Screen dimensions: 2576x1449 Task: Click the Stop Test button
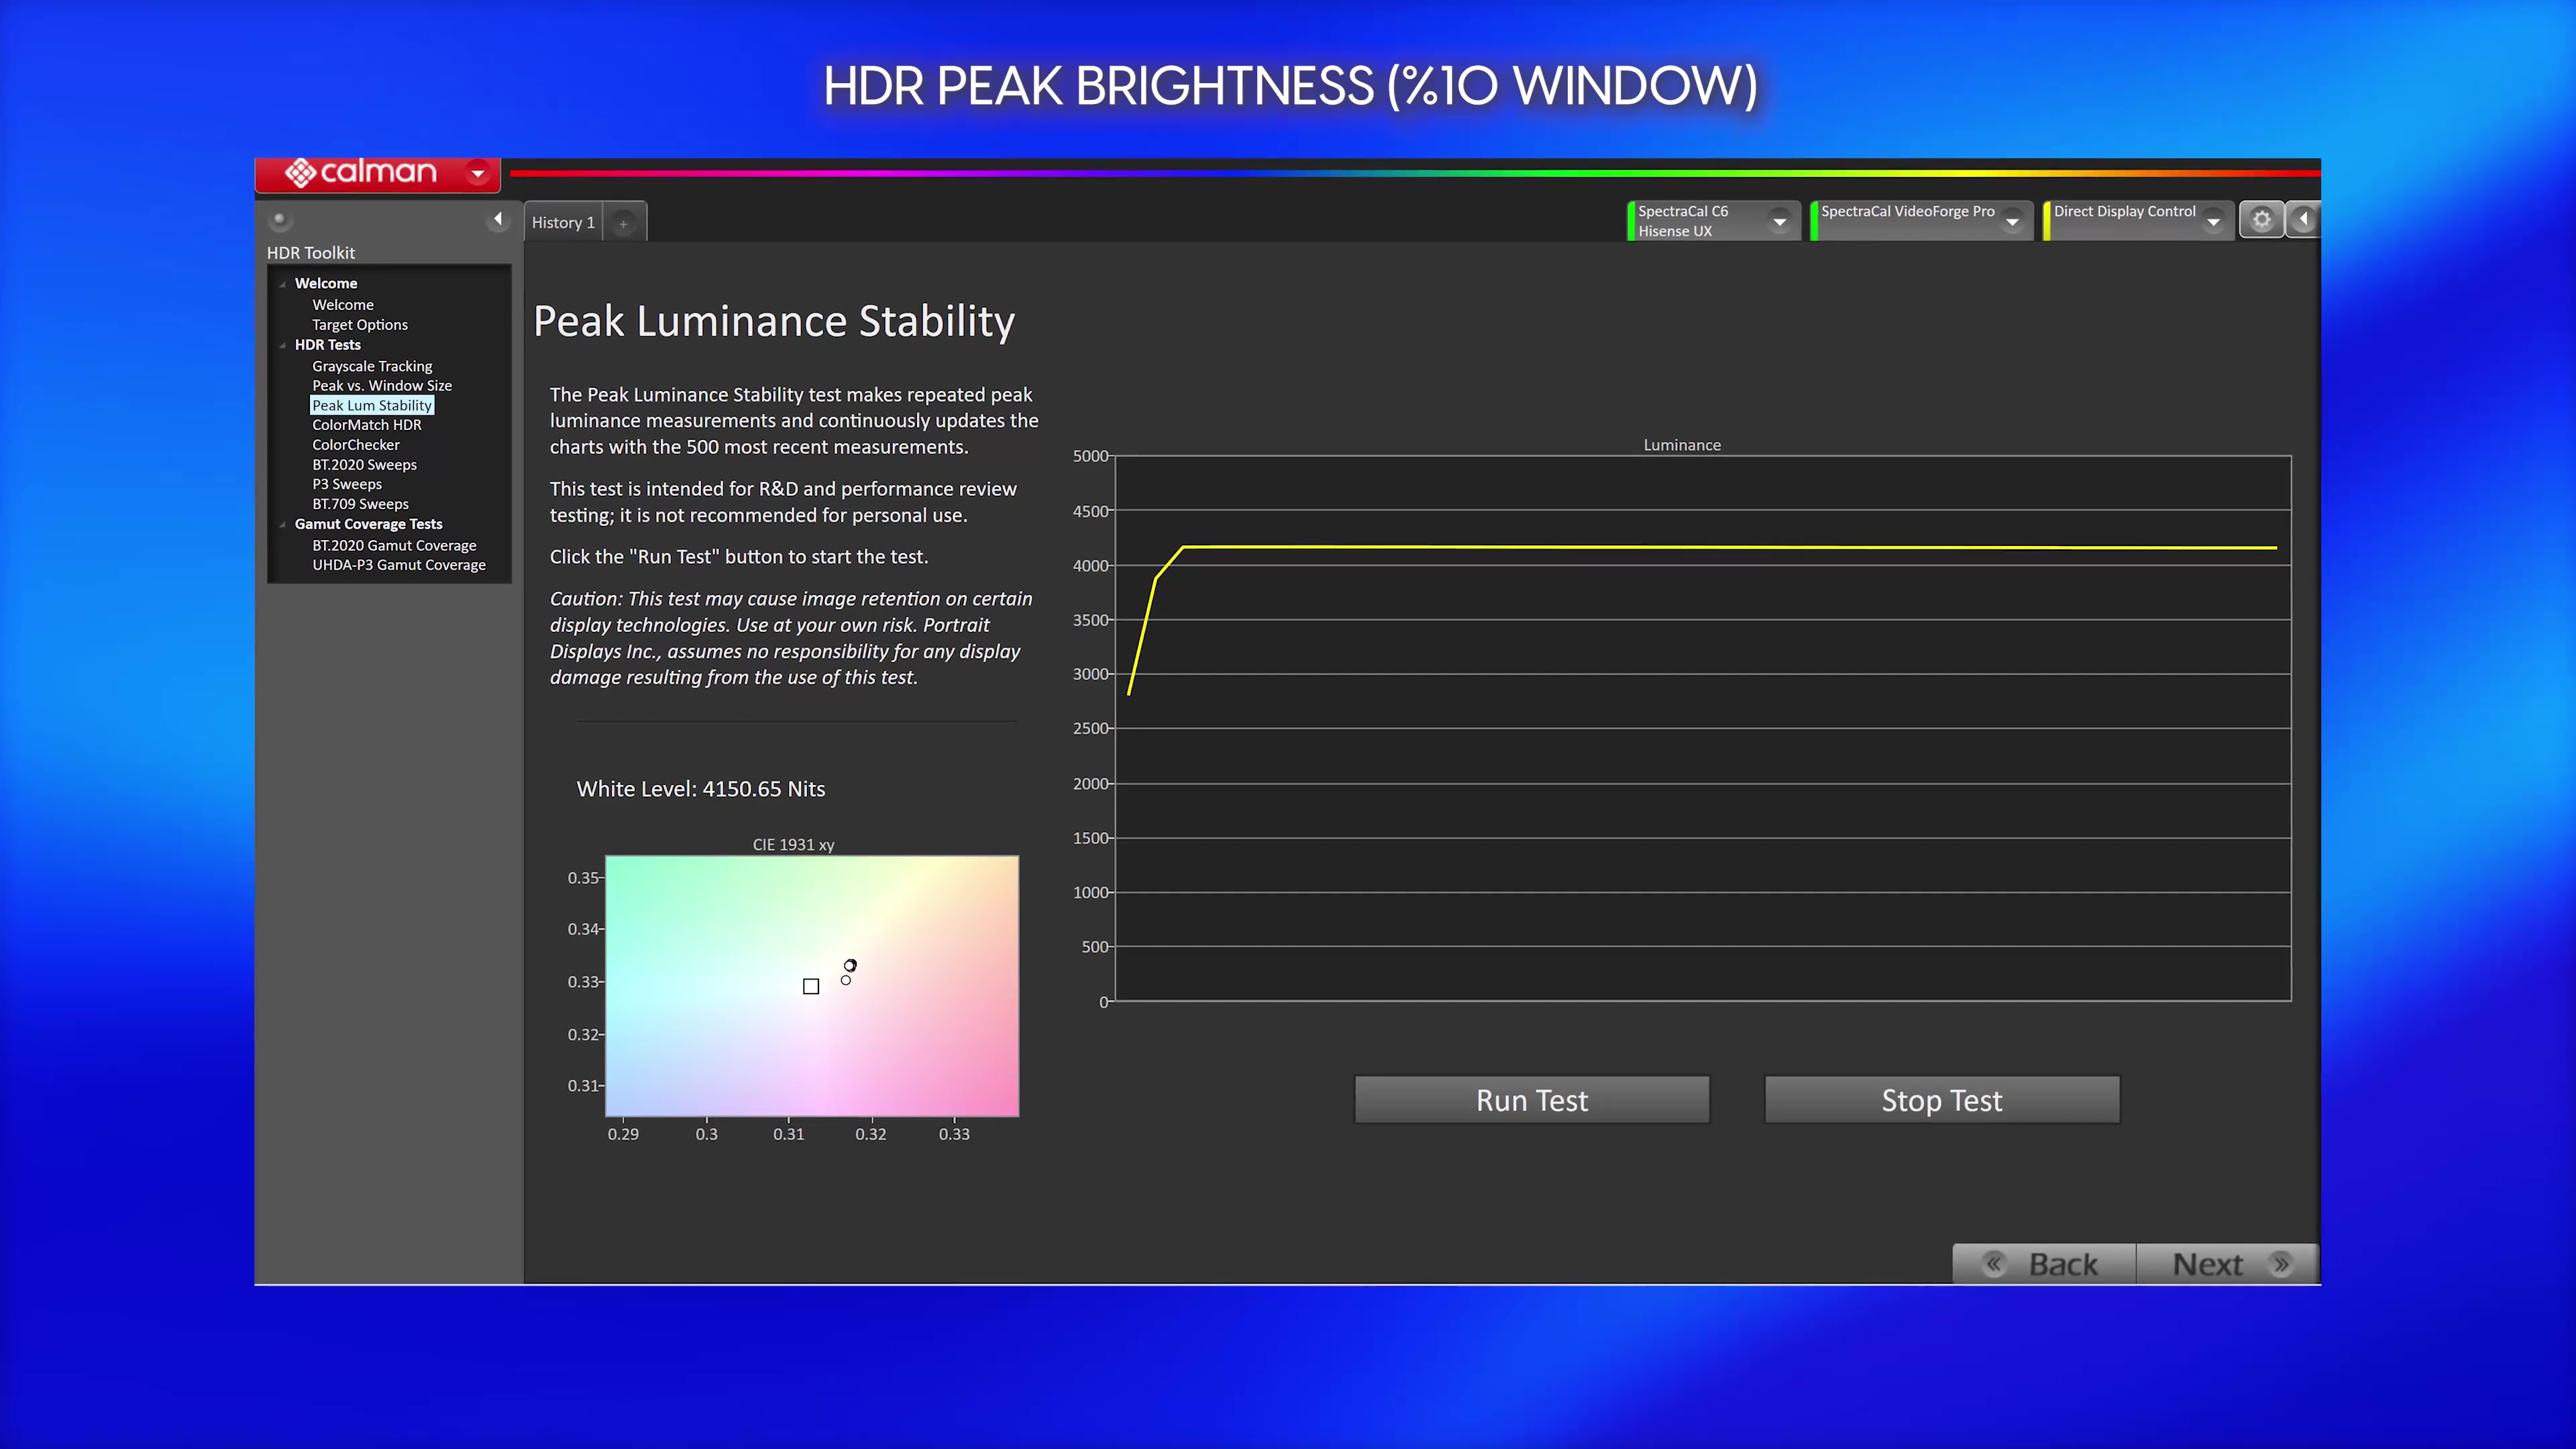[1942, 1100]
